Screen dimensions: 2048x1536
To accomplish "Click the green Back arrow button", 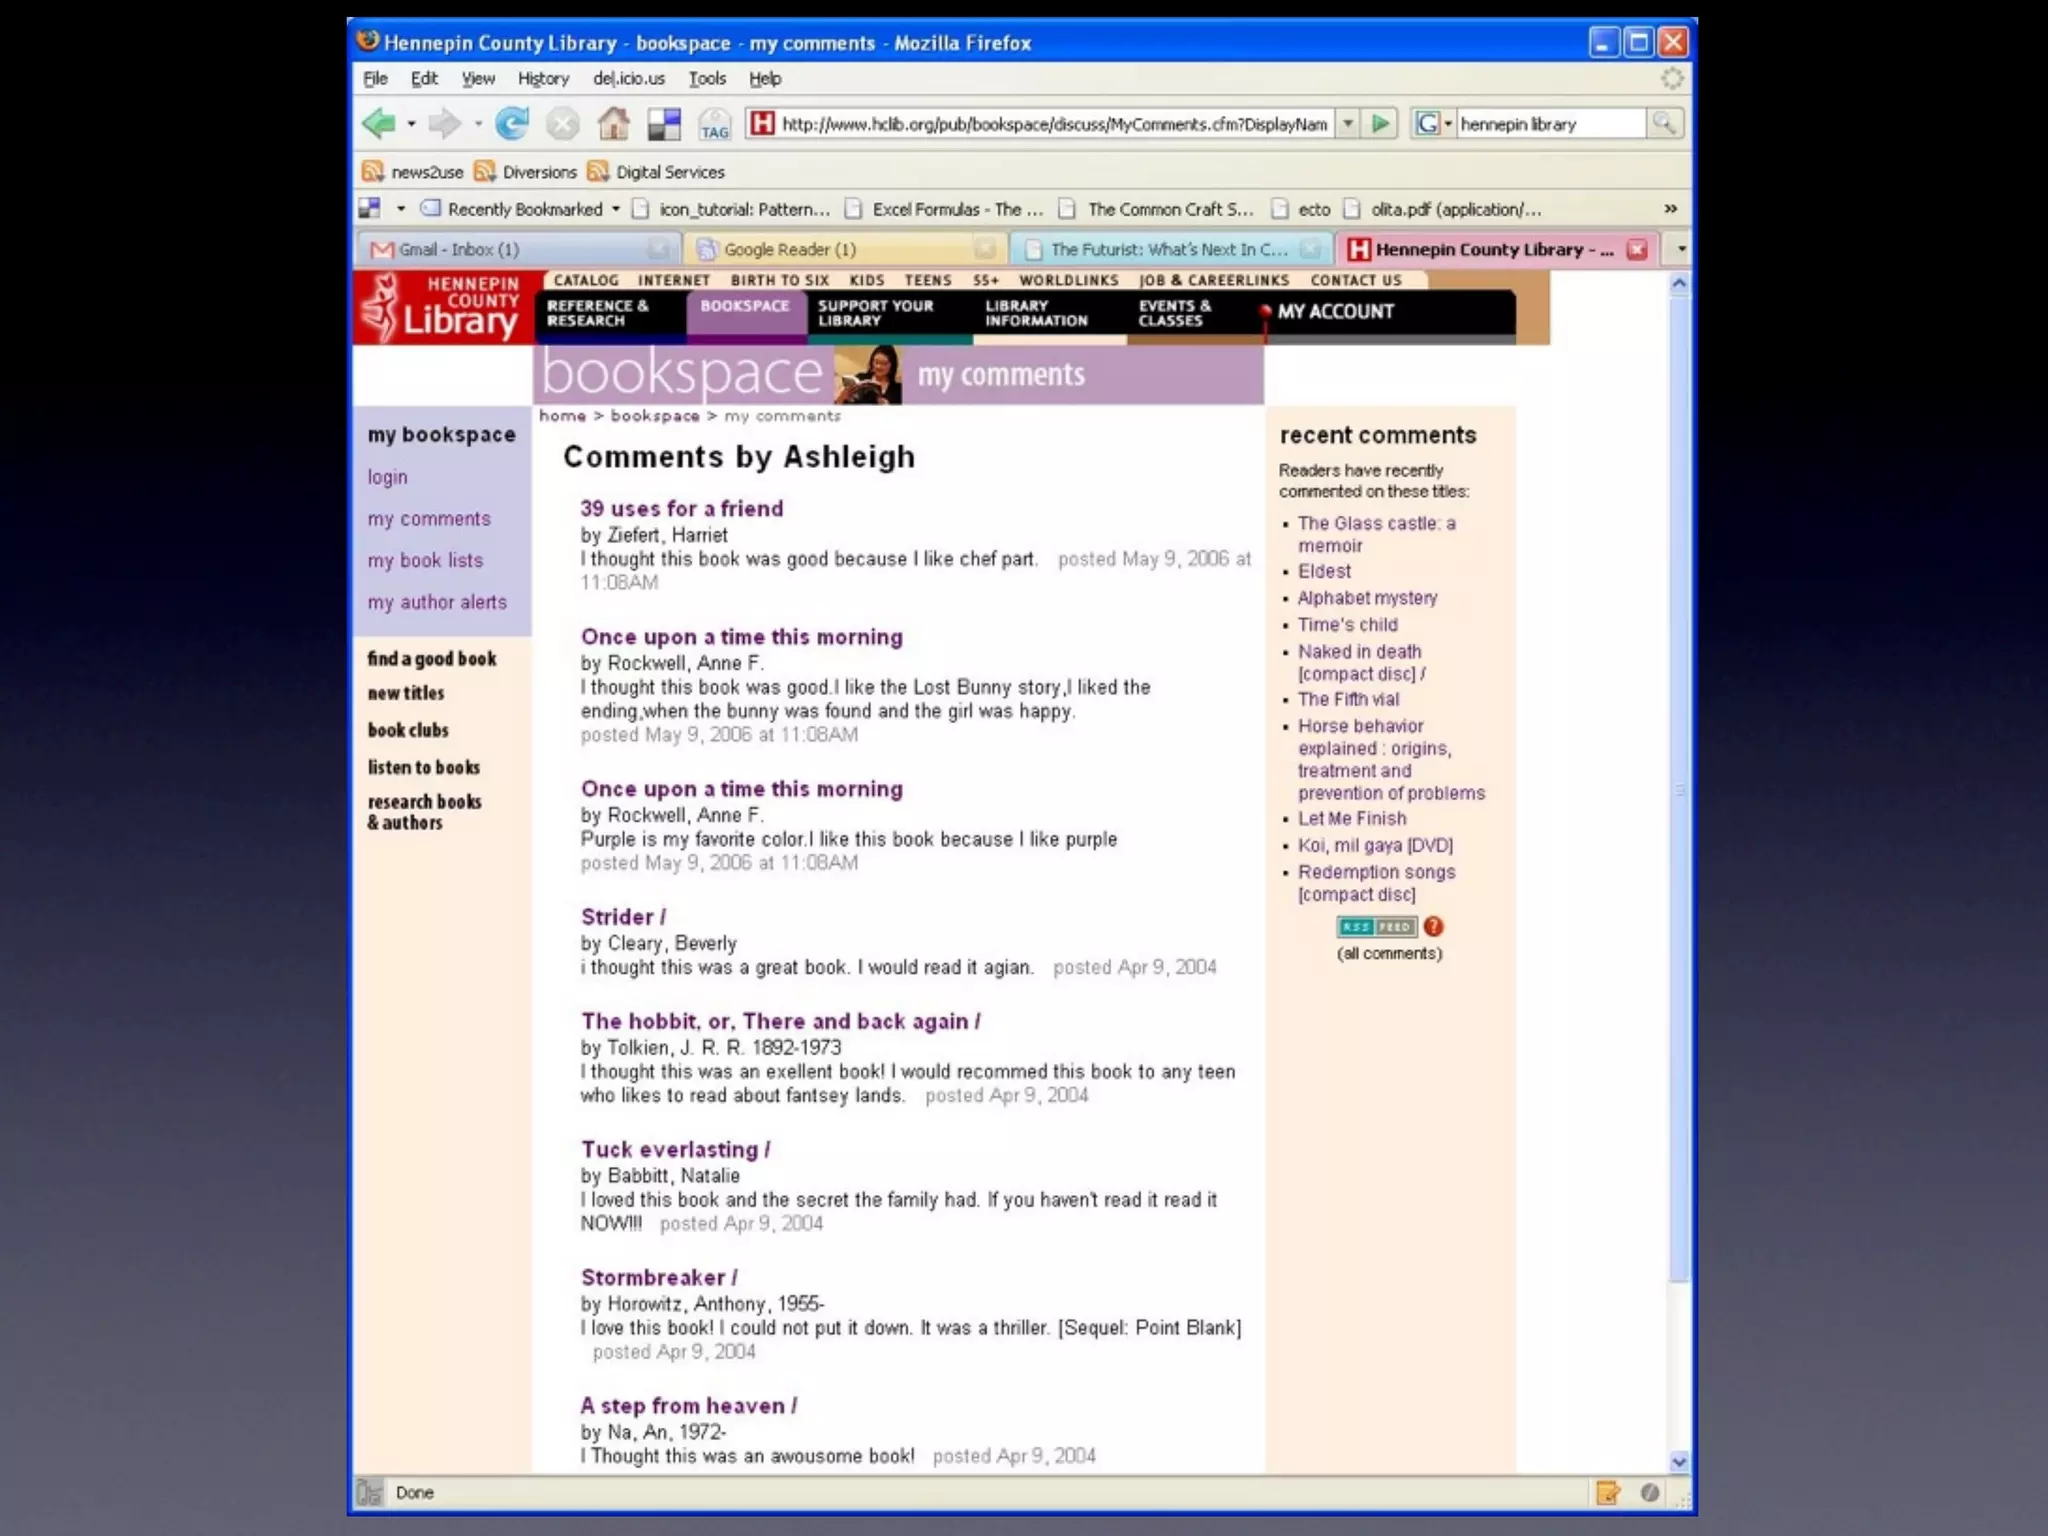I will click(379, 124).
